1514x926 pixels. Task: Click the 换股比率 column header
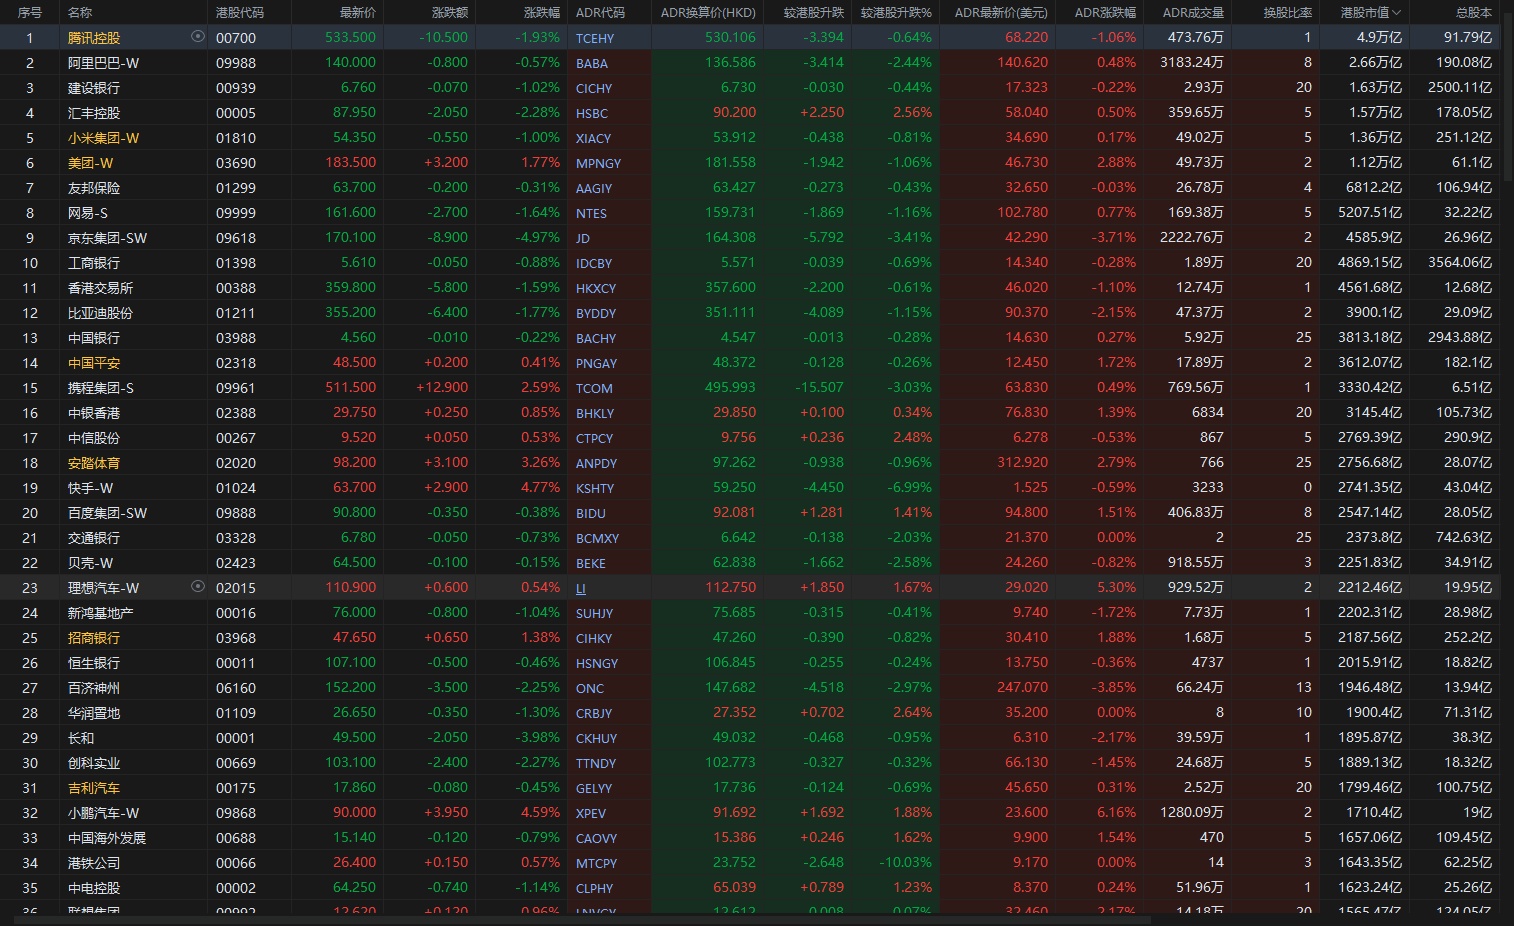(x=1287, y=13)
